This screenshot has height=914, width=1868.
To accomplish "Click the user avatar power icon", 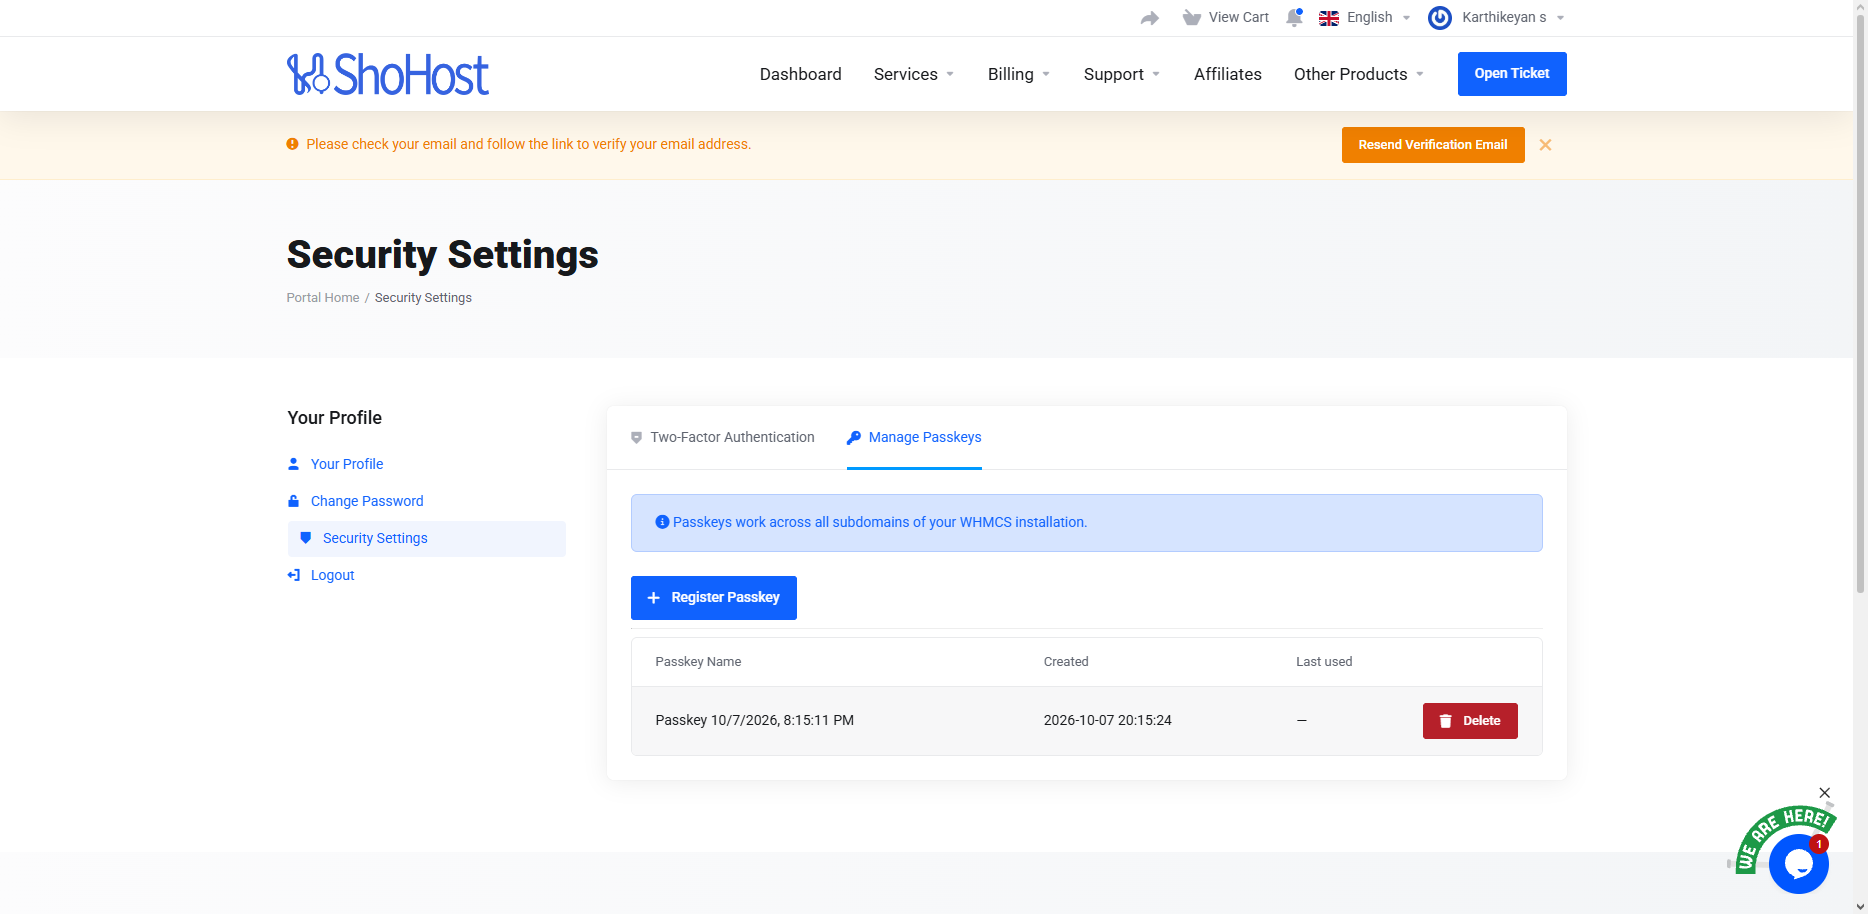I will pyautogui.click(x=1440, y=17).
